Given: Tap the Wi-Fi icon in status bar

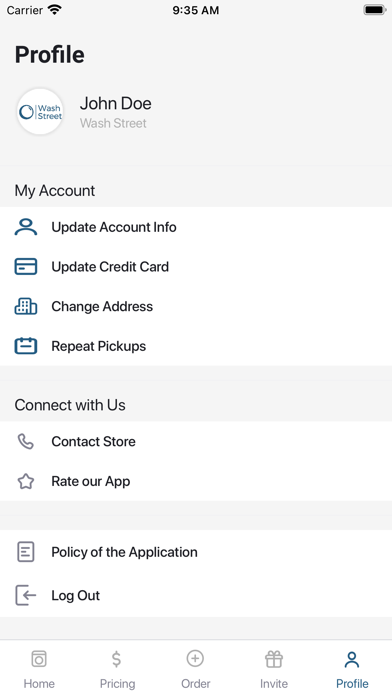Looking at the screenshot, I should point(55,10).
